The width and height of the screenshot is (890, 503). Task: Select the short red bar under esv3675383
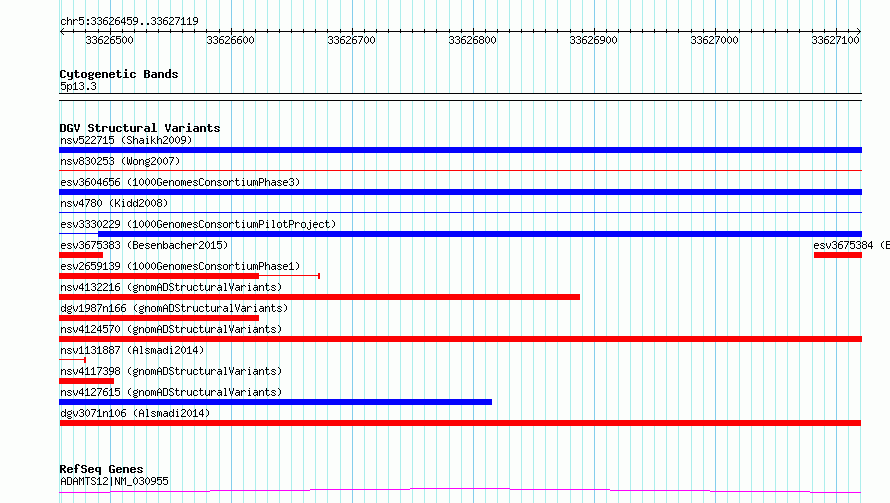81,255
